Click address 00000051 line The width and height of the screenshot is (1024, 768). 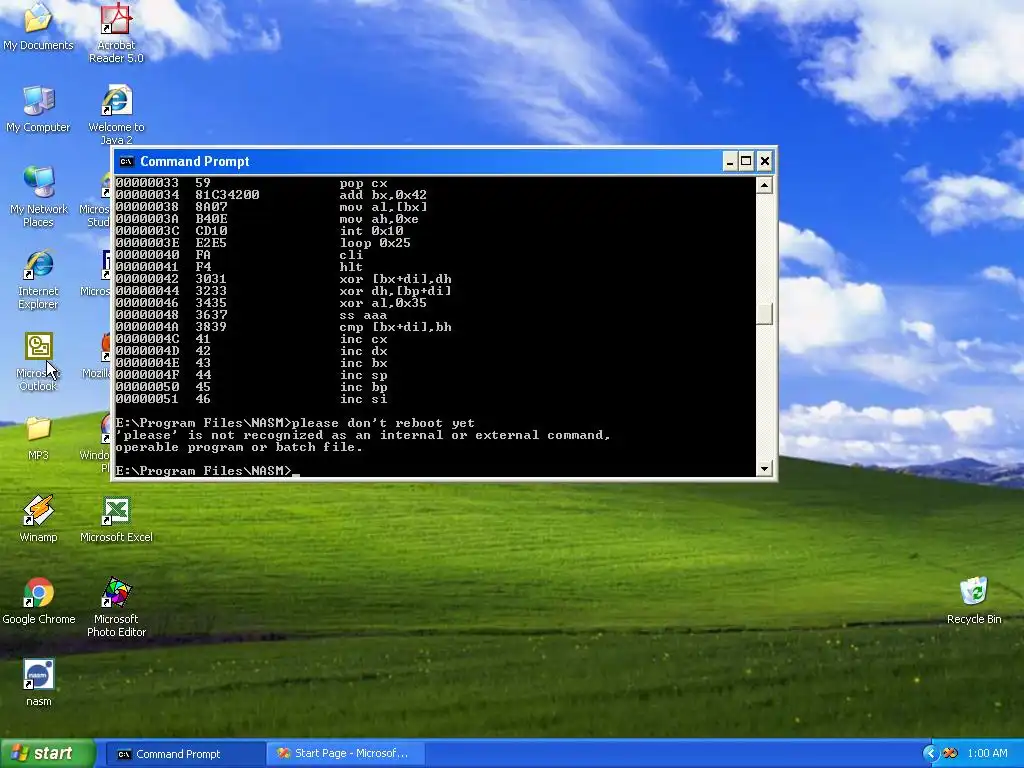point(252,399)
